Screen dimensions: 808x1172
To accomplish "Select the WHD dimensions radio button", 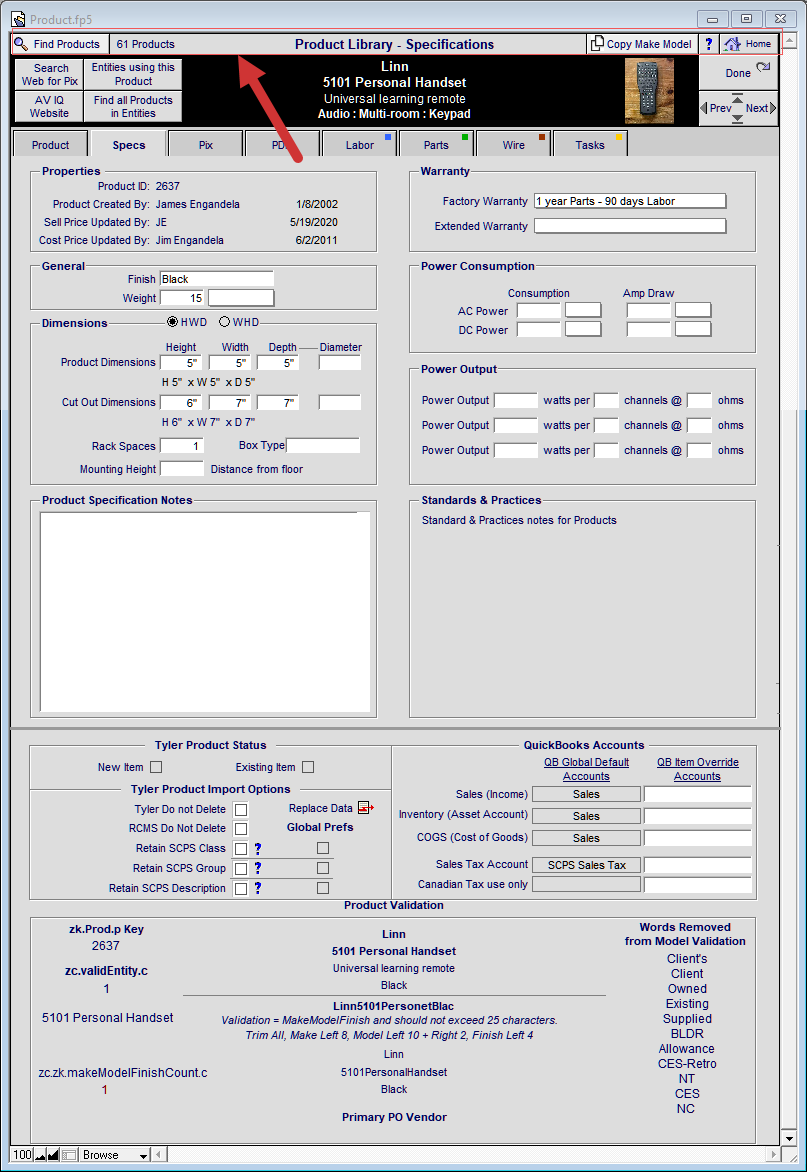I will (224, 322).
